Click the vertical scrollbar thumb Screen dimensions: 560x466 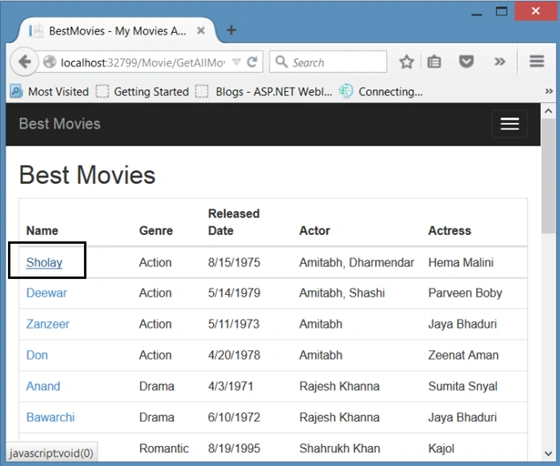pos(548,176)
